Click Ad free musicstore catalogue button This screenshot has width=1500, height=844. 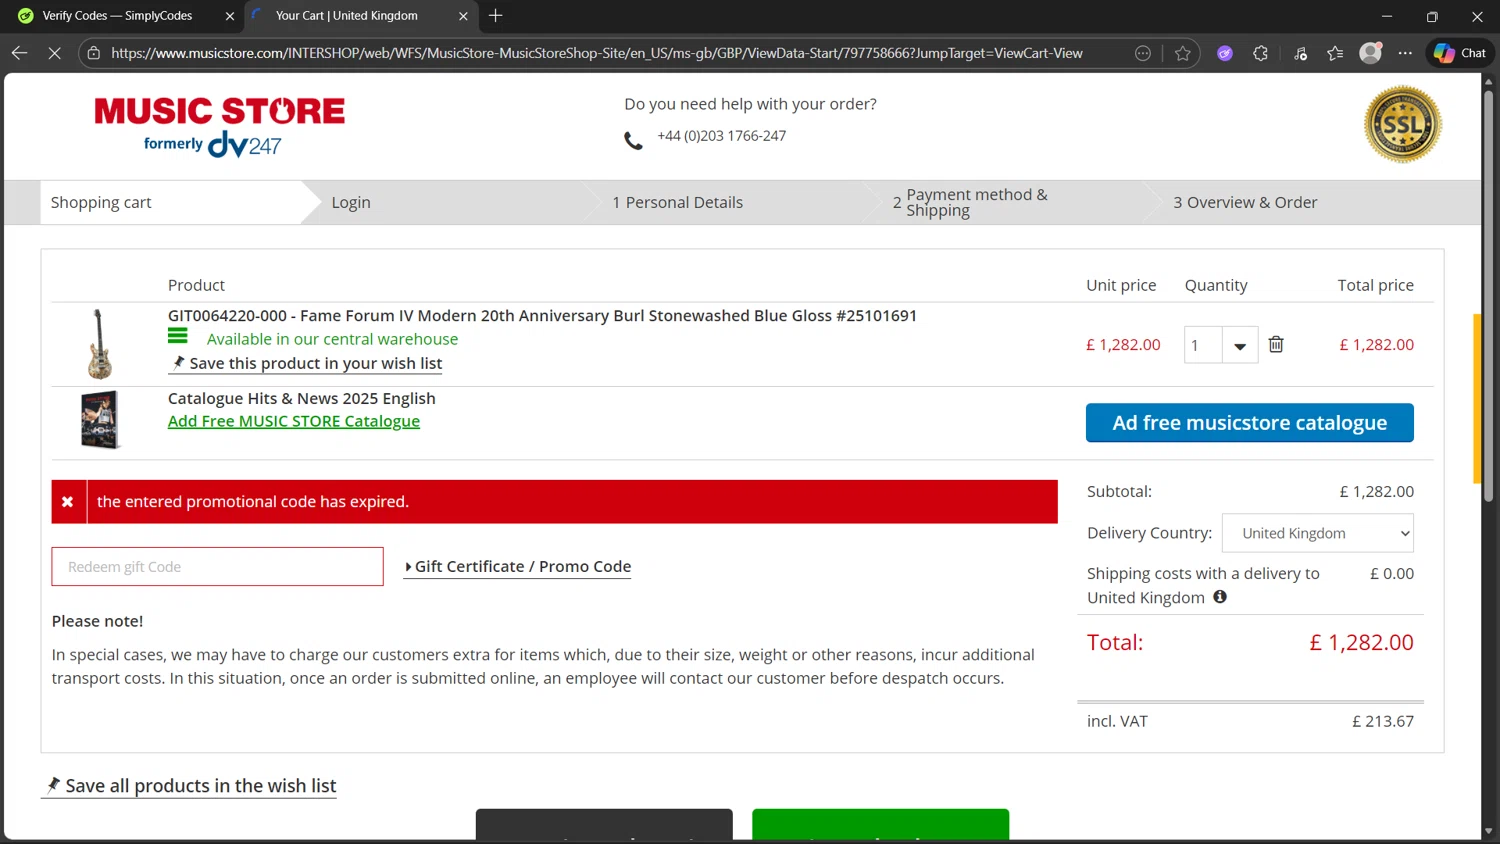point(1250,423)
